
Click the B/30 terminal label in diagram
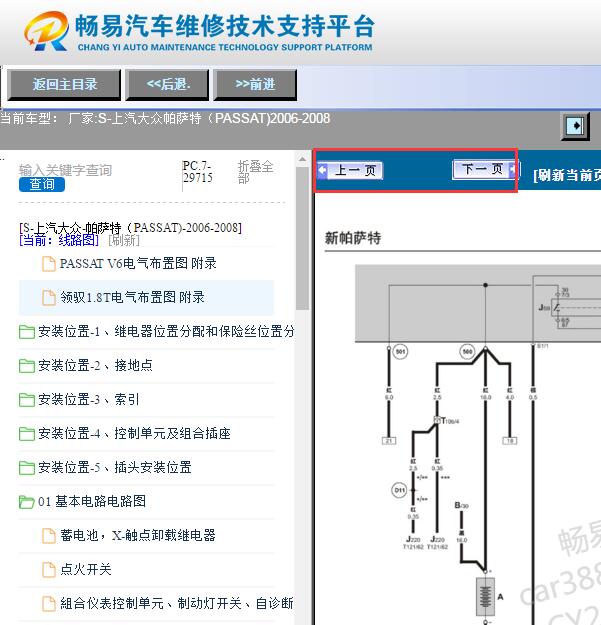pos(461,505)
